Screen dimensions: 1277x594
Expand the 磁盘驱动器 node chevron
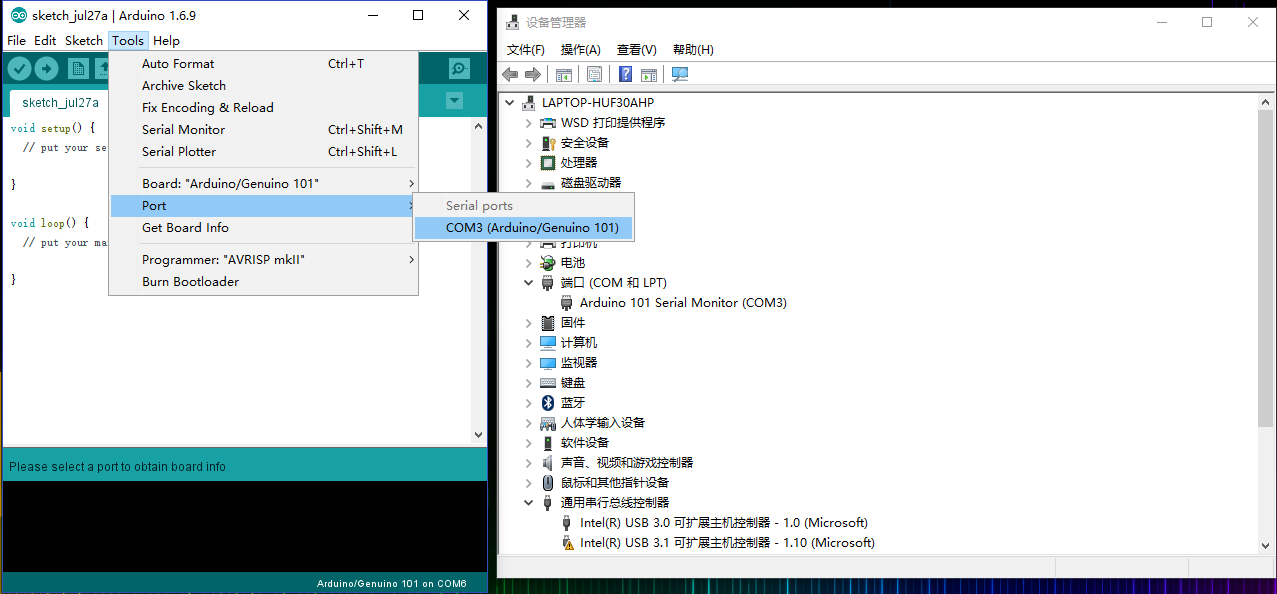(x=529, y=182)
